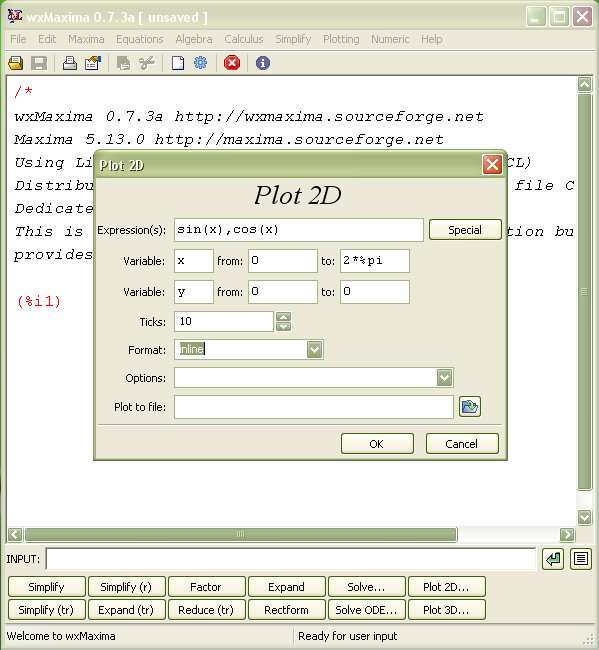The image size is (599, 650).
Task: Click the Expand (tr) button
Action: point(126,610)
